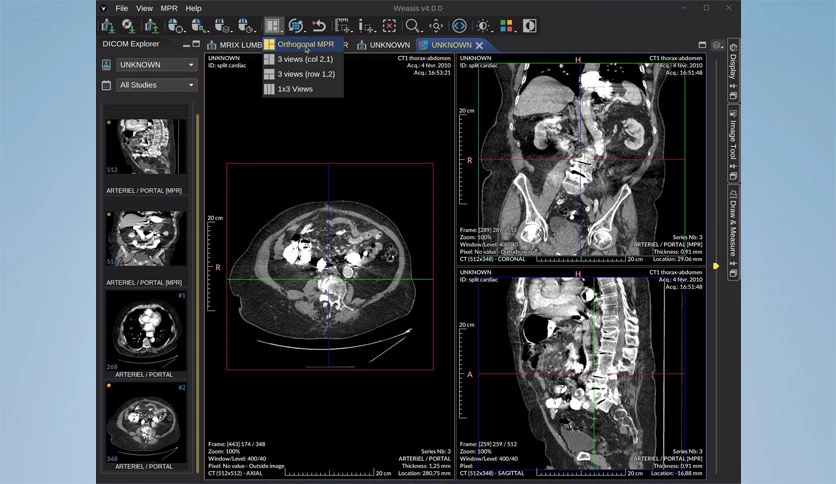Select the measurement tool dropdown icon
The width and height of the screenshot is (836, 484).
pyautogui.click(x=342, y=26)
